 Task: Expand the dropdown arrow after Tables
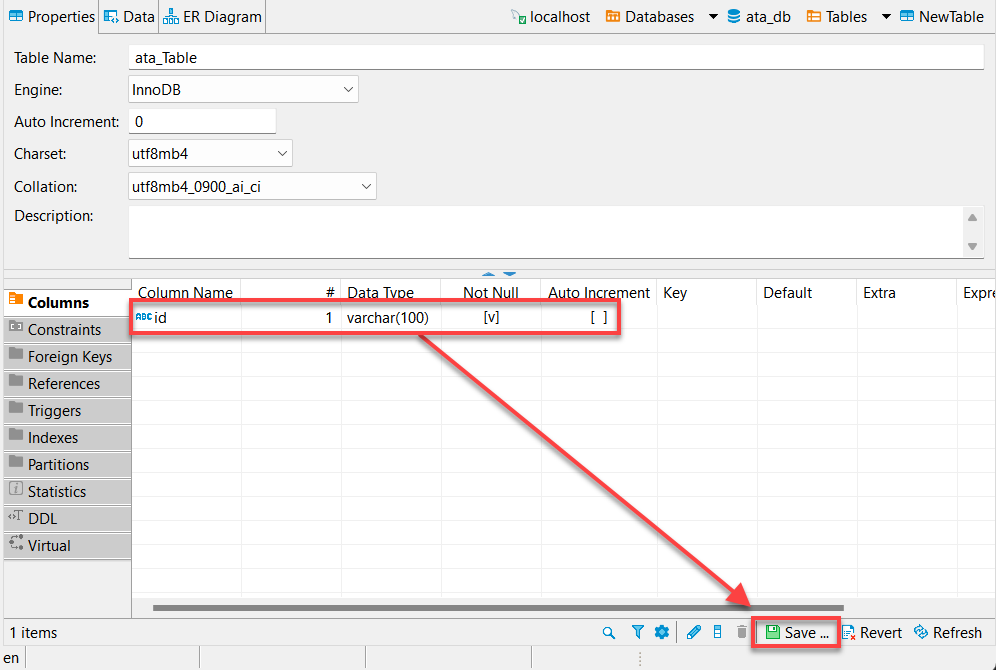click(x=885, y=17)
